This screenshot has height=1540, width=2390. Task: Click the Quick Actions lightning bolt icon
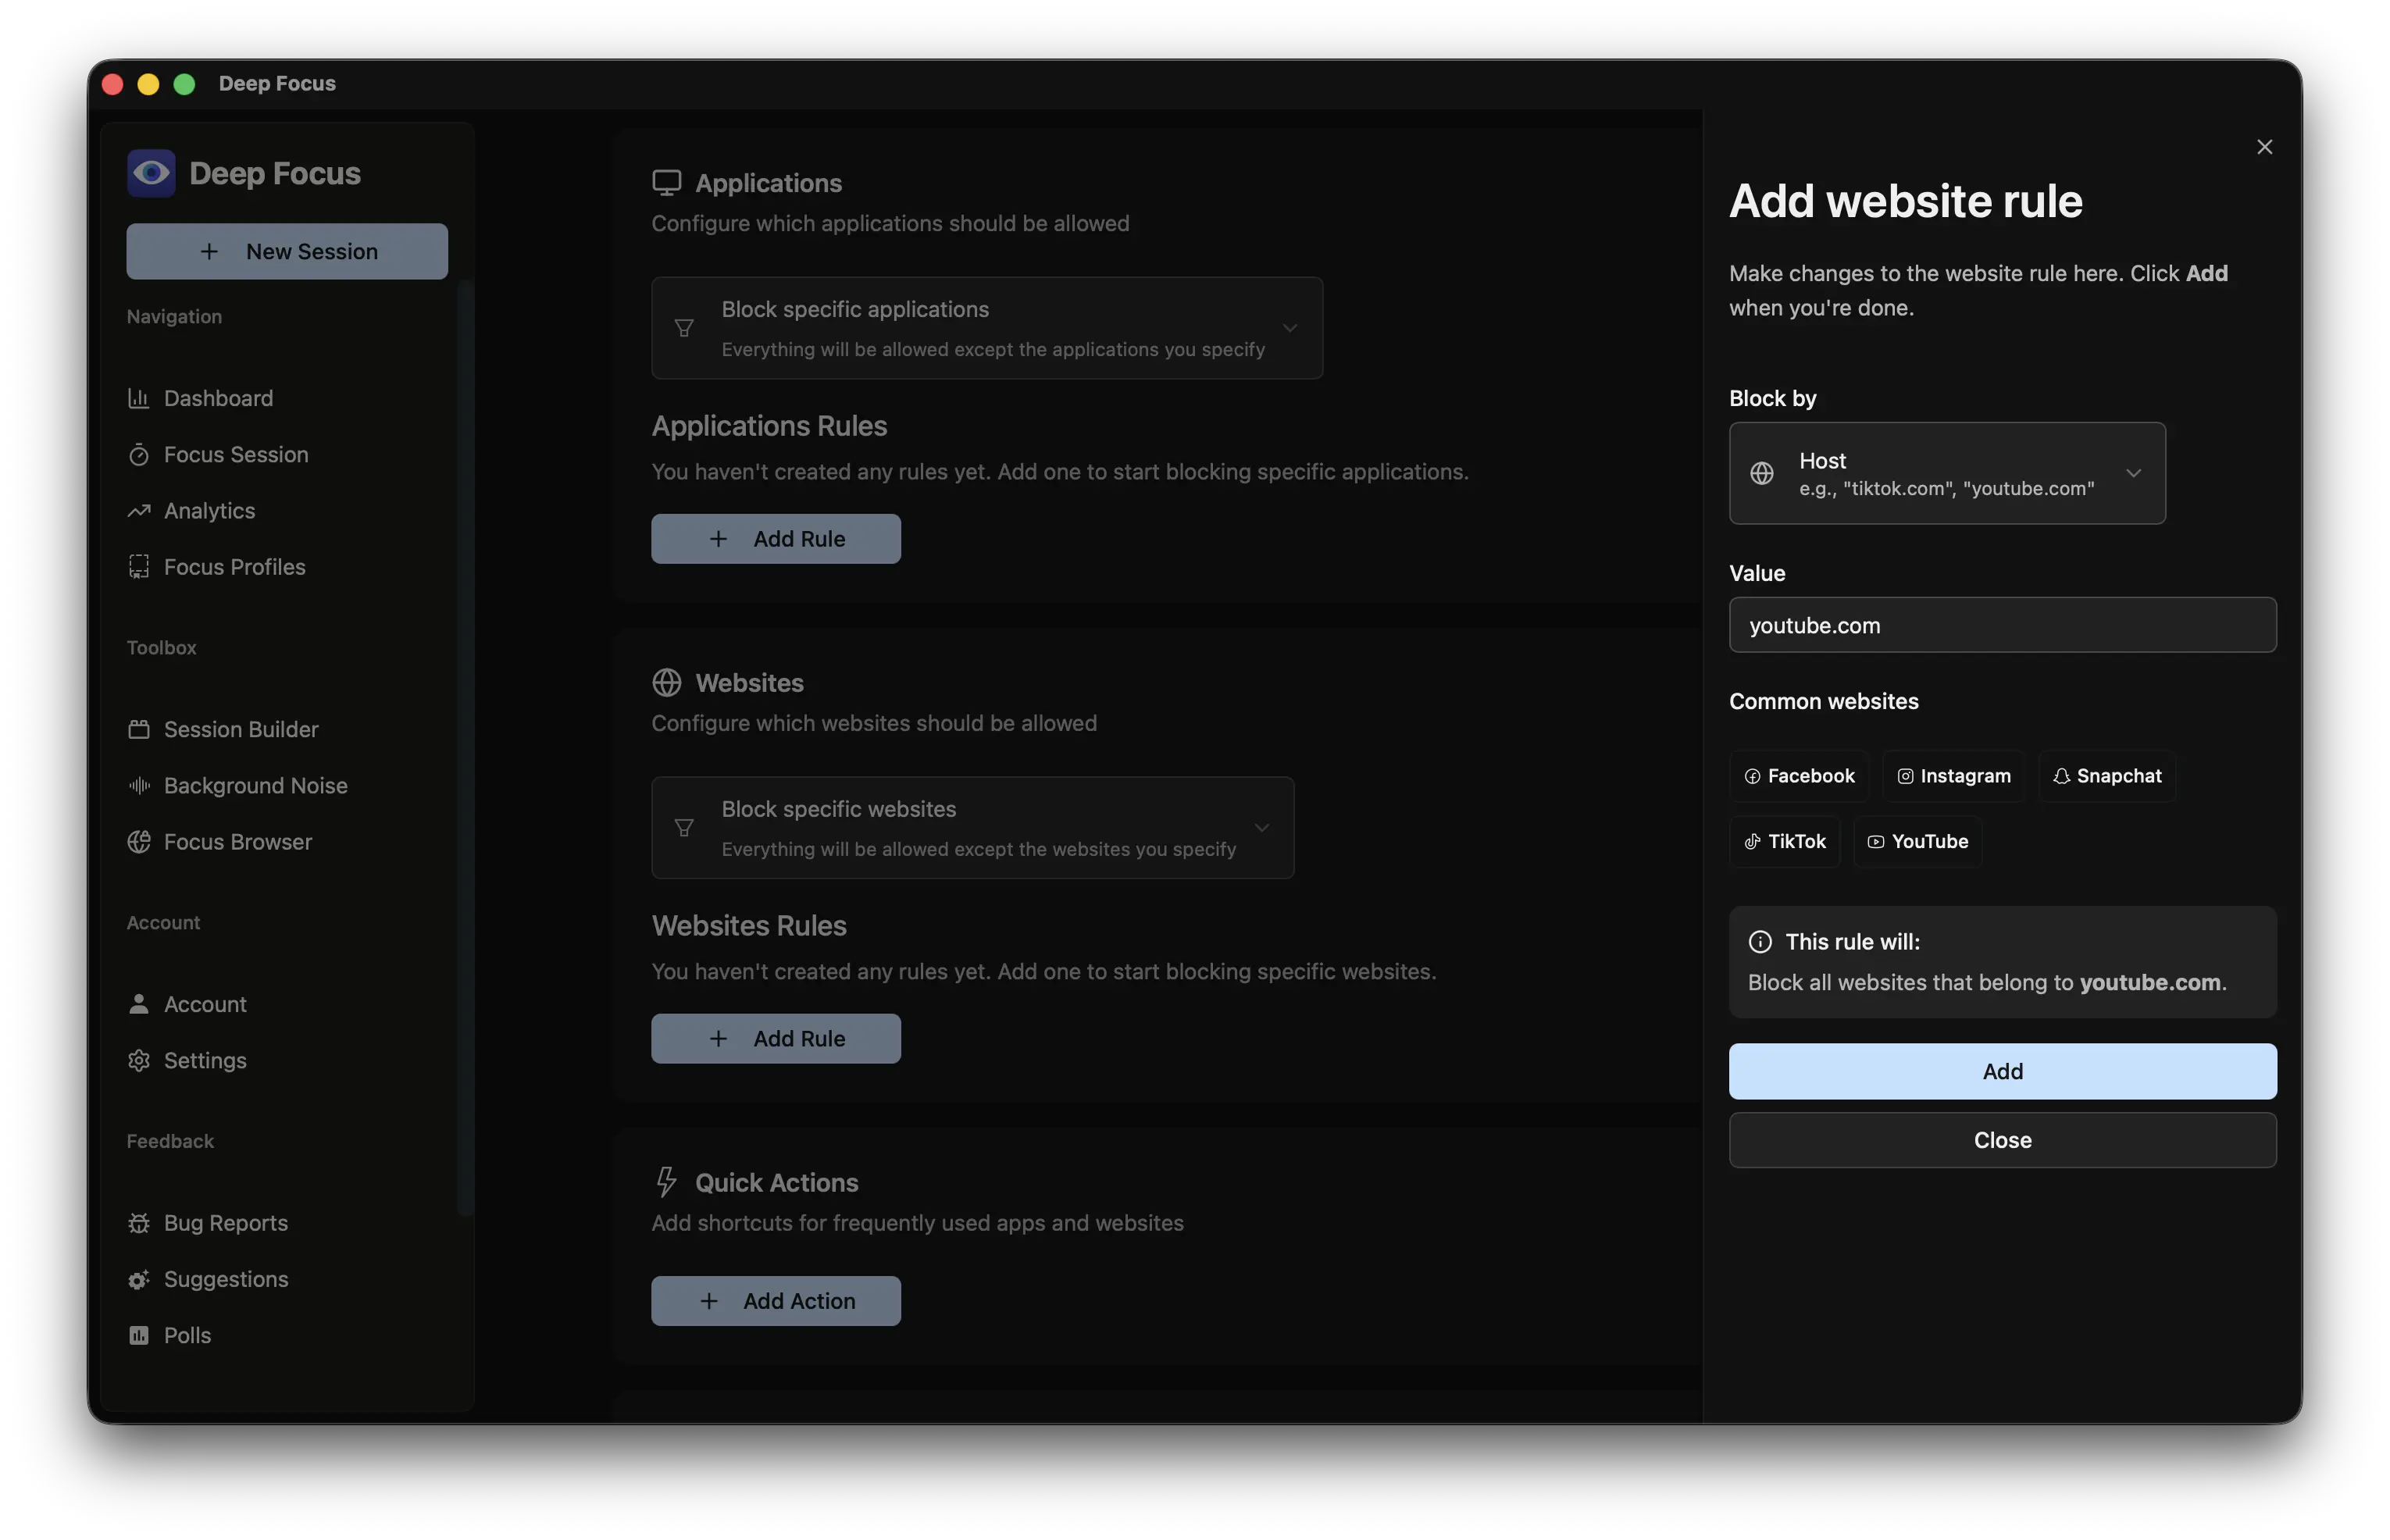tap(666, 1182)
